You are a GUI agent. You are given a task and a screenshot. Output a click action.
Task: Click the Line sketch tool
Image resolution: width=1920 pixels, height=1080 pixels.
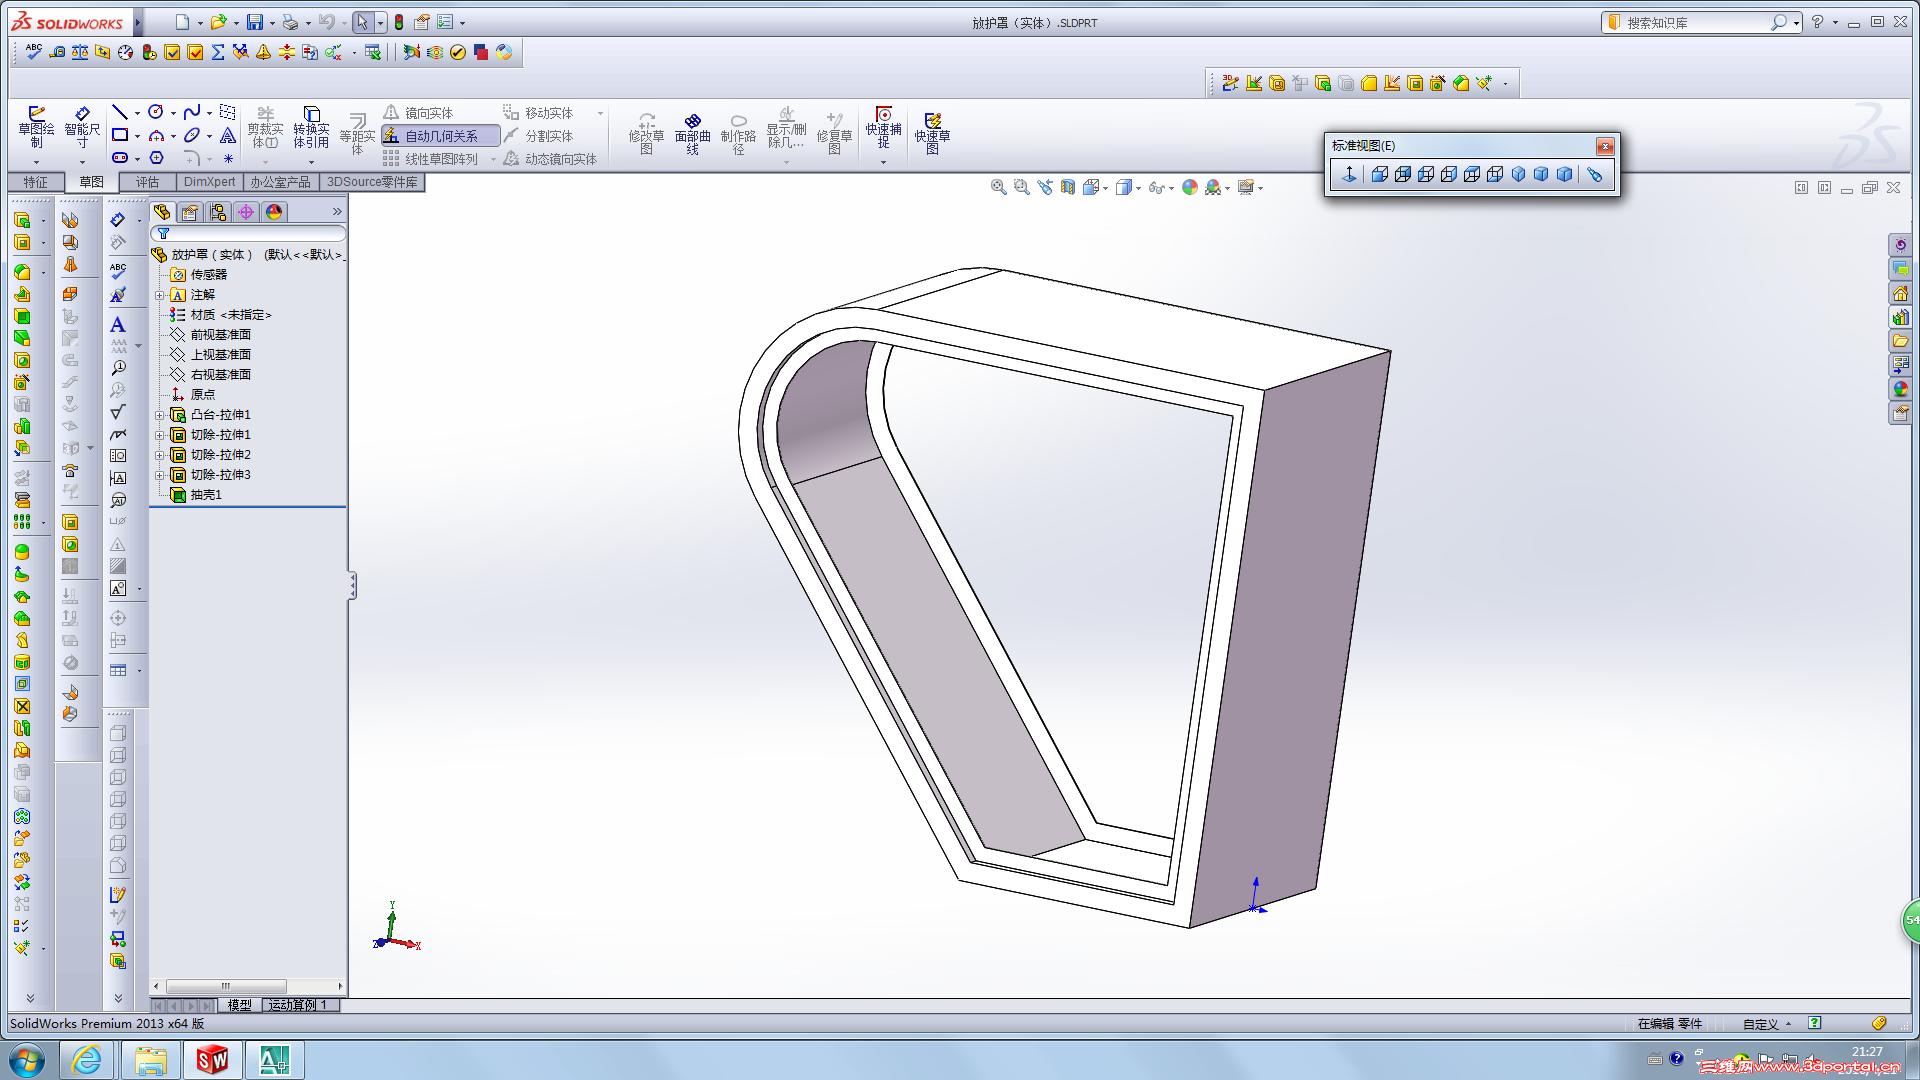120,112
